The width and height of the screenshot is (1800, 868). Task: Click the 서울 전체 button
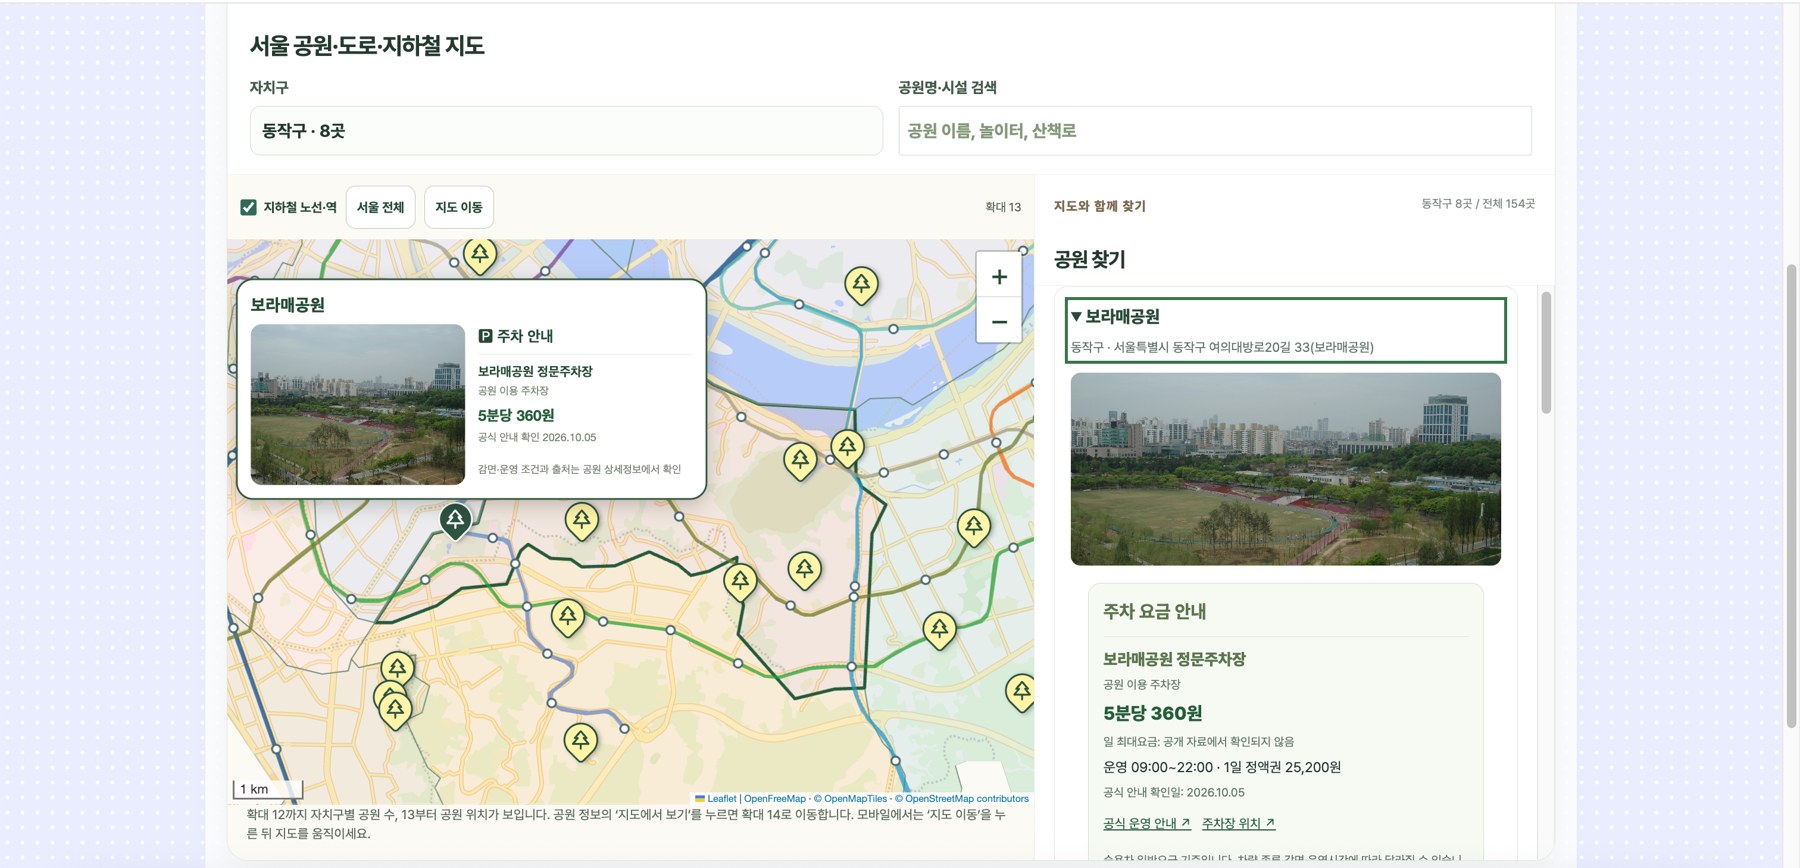pos(380,207)
